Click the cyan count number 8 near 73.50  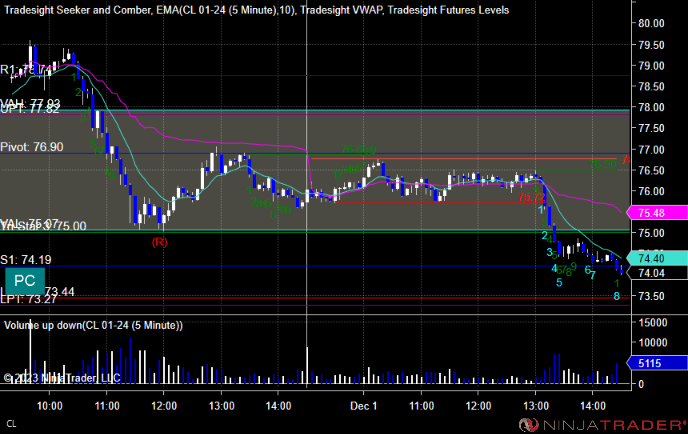click(x=616, y=297)
